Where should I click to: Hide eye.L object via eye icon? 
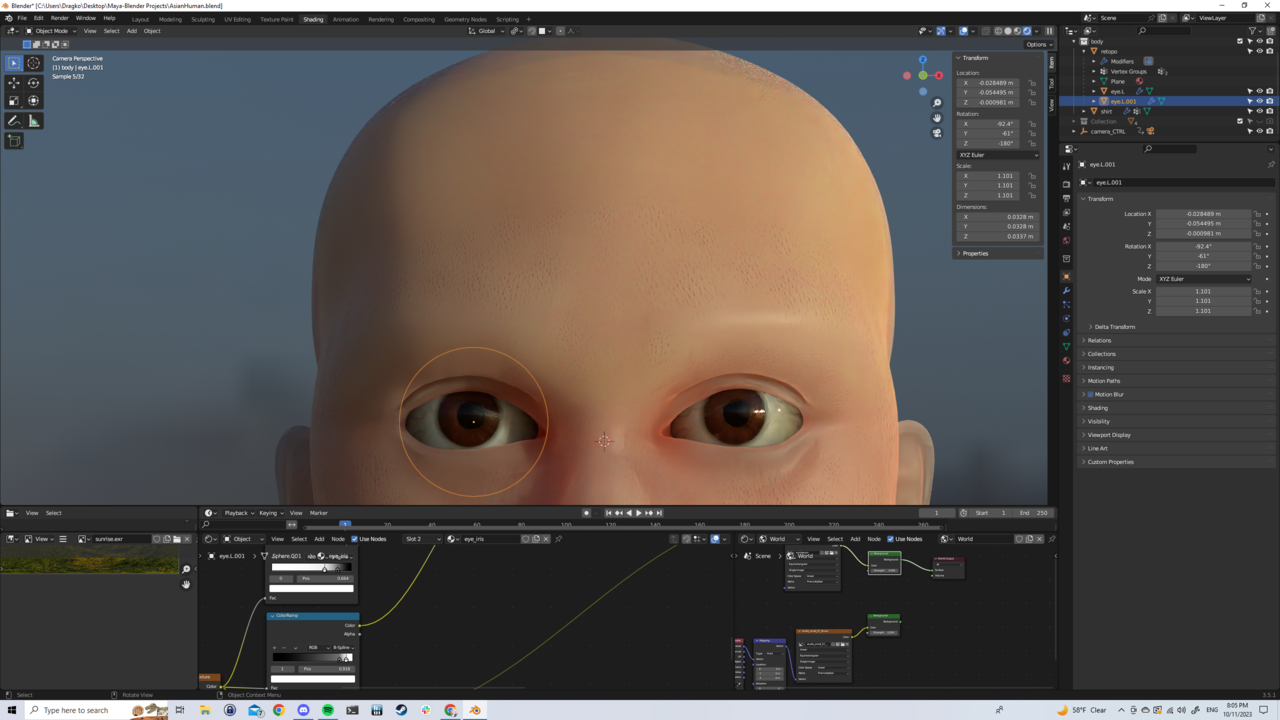pyautogui.click(x=1259, y=91)
